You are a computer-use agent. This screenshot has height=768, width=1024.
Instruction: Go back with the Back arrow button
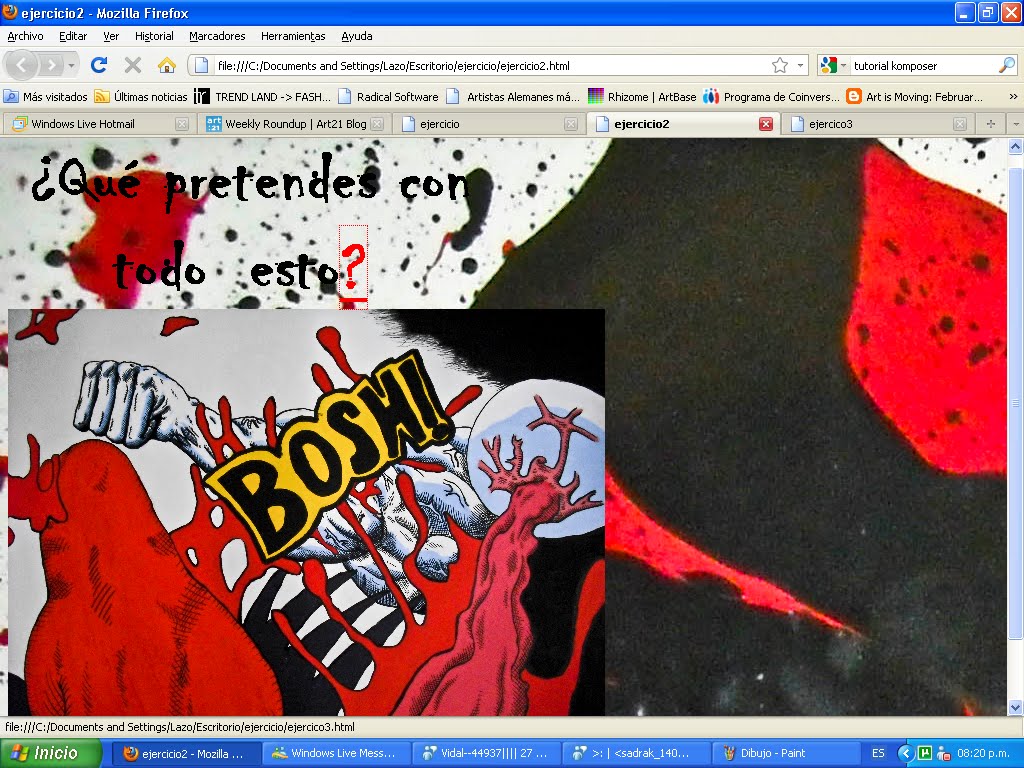click(x=22, y=65)
